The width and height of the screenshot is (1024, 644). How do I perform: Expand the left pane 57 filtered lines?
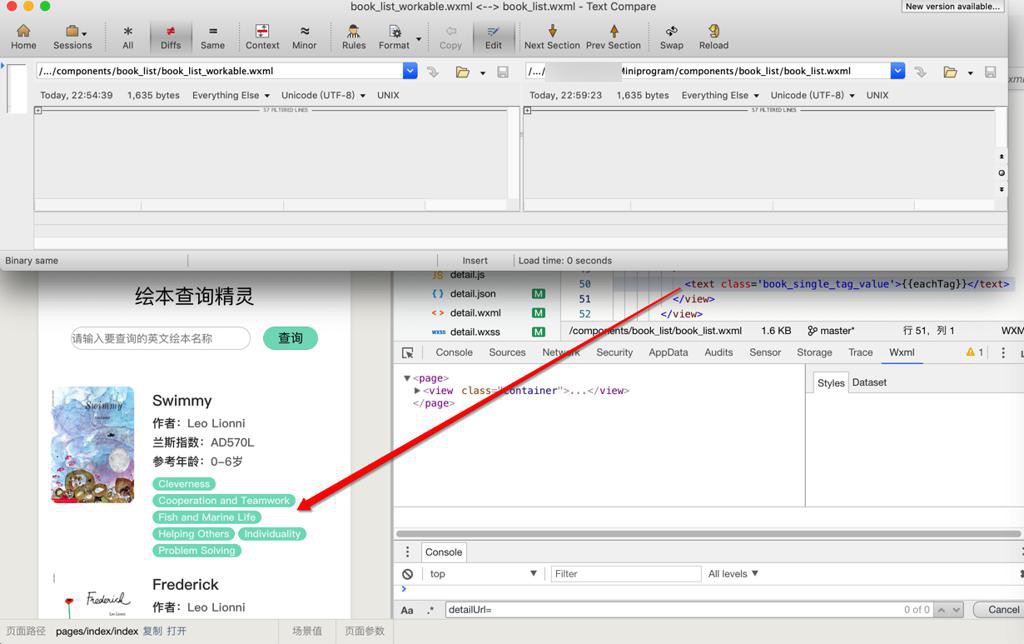38,110
